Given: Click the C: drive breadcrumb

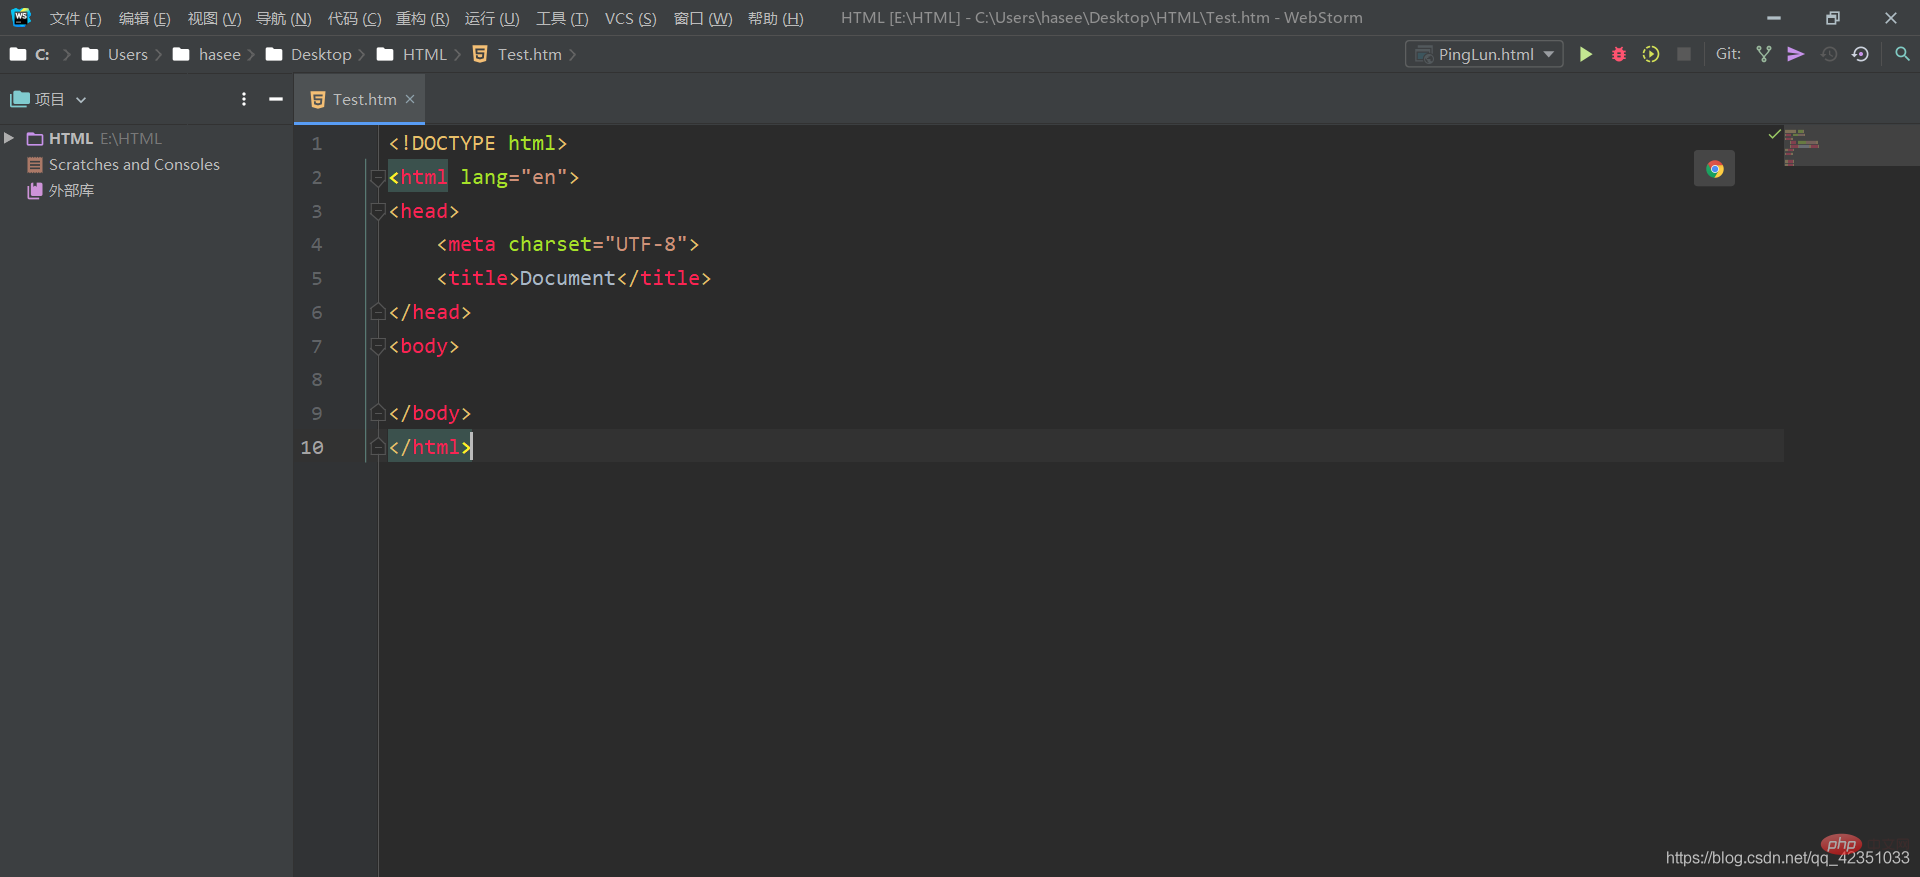Looking at the screenshot, I should coord(30,54).
